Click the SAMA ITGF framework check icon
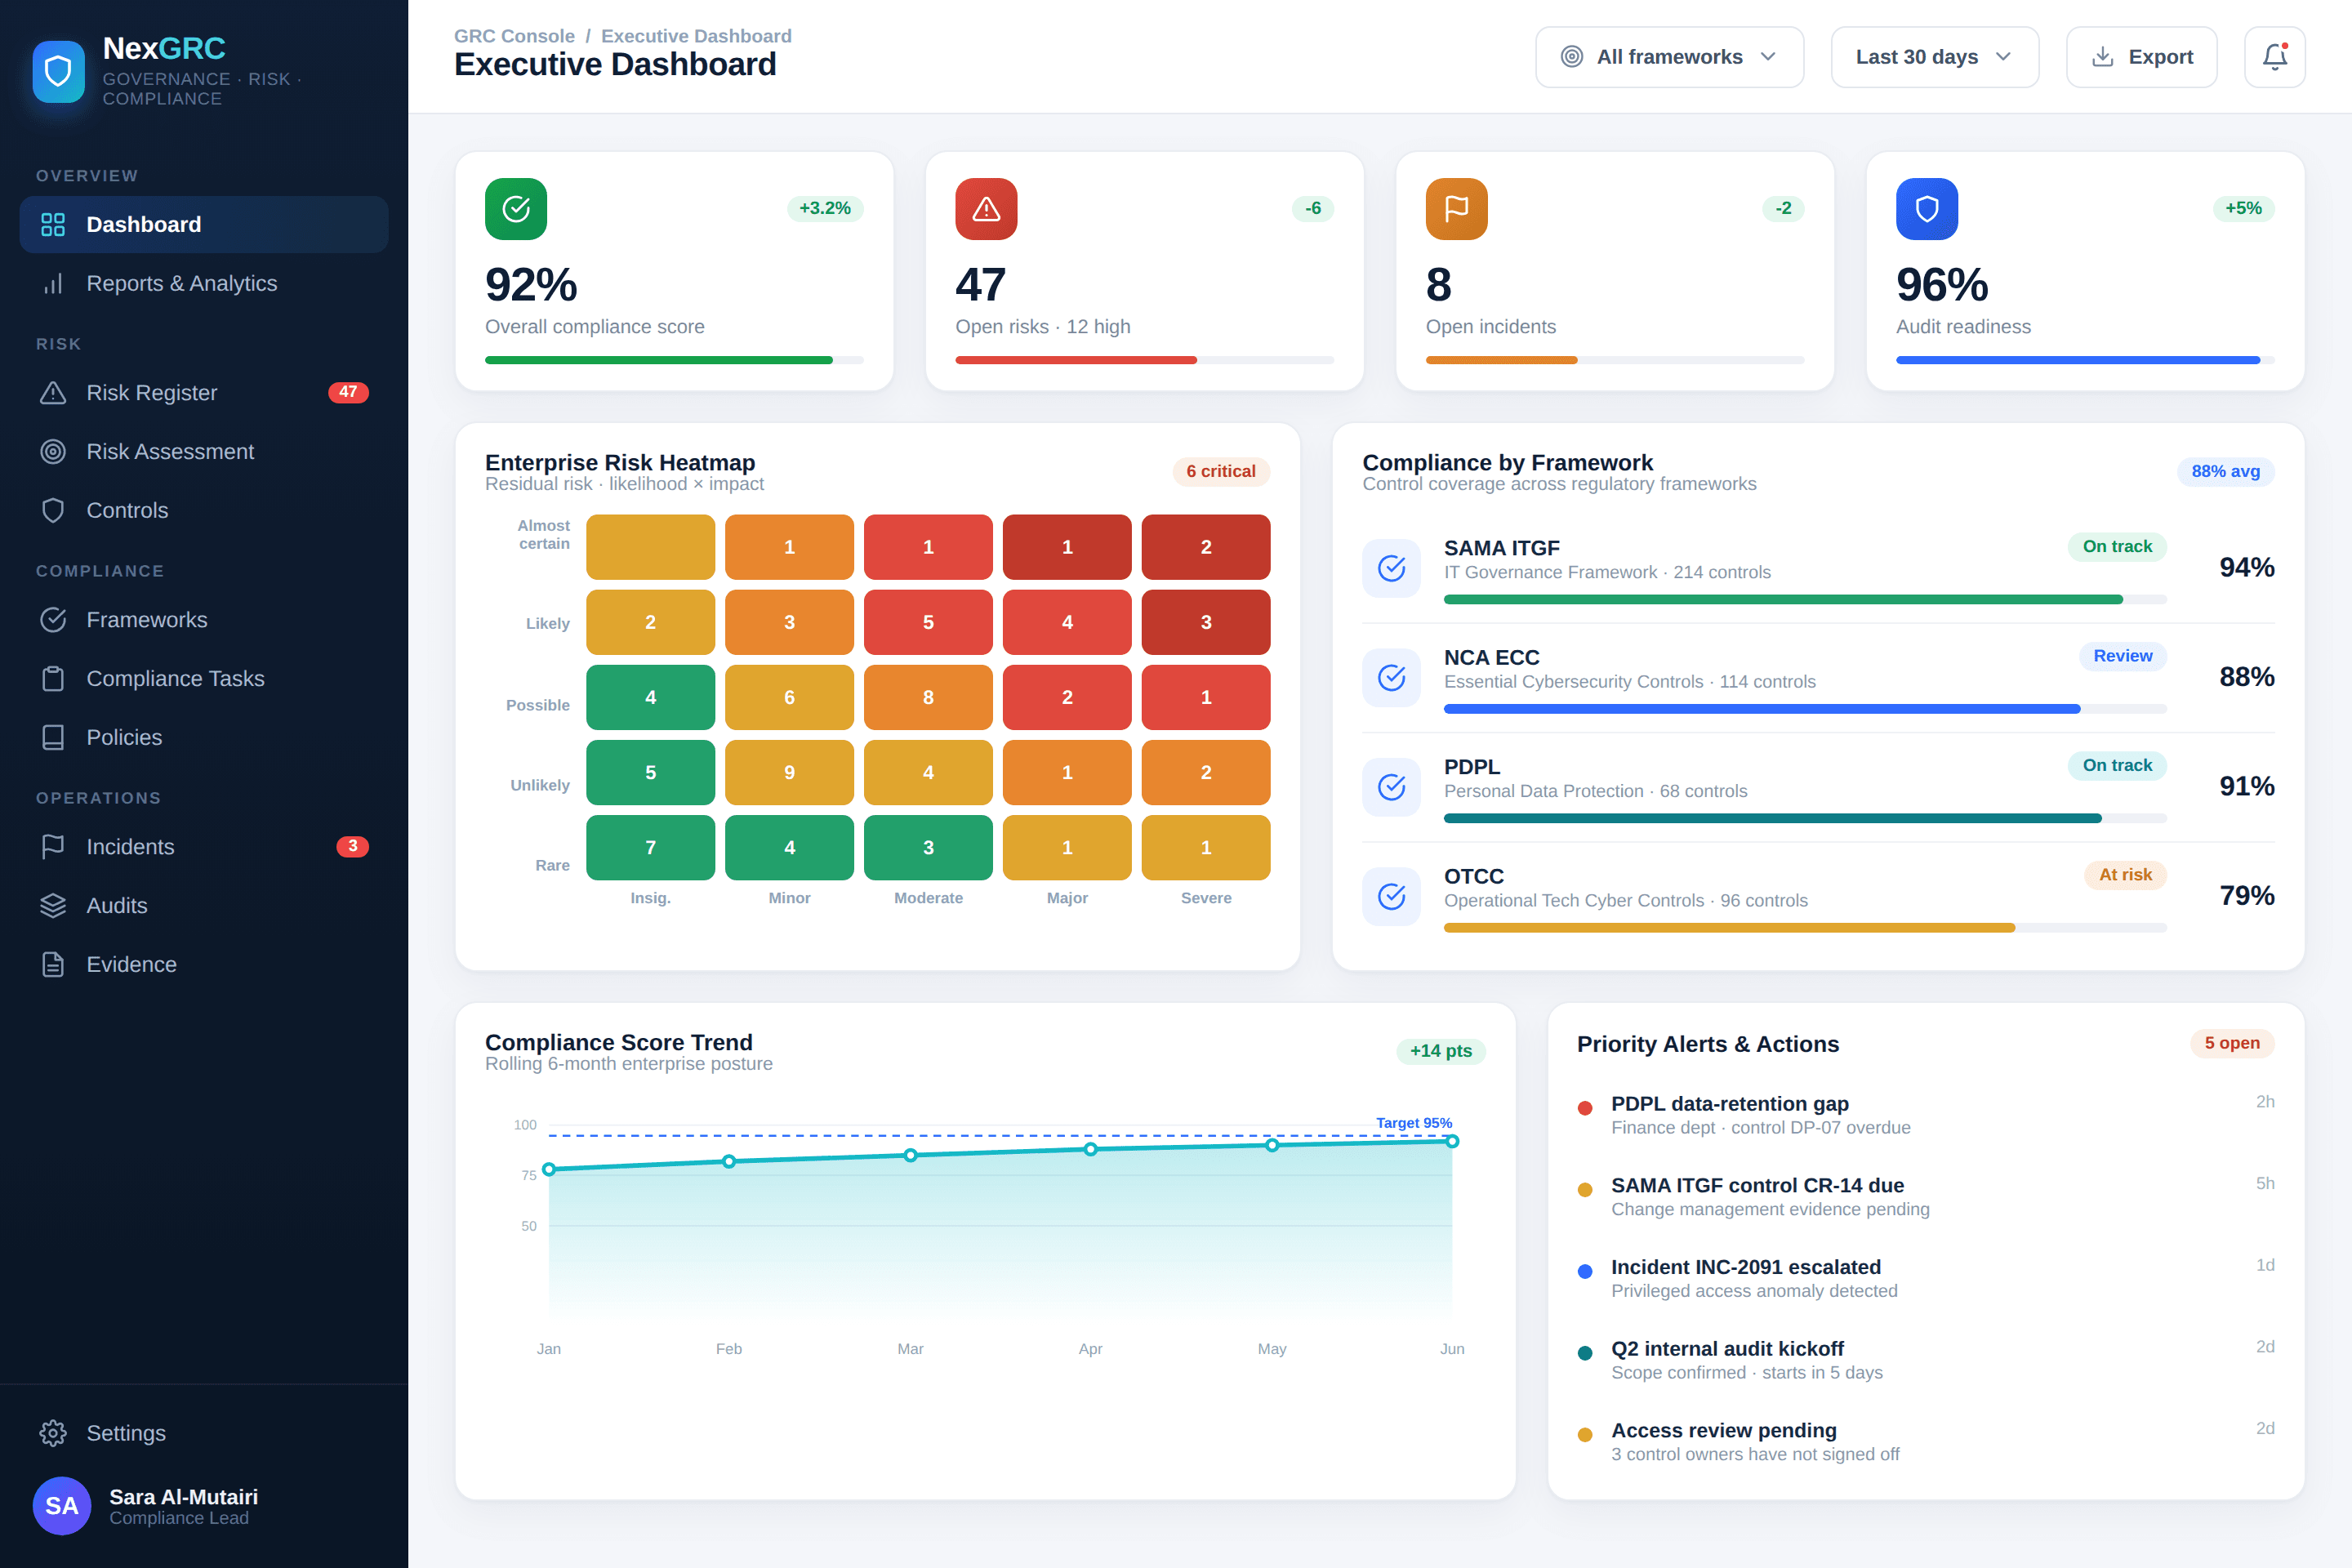 pyautogui.click(x=1392, y=568)
